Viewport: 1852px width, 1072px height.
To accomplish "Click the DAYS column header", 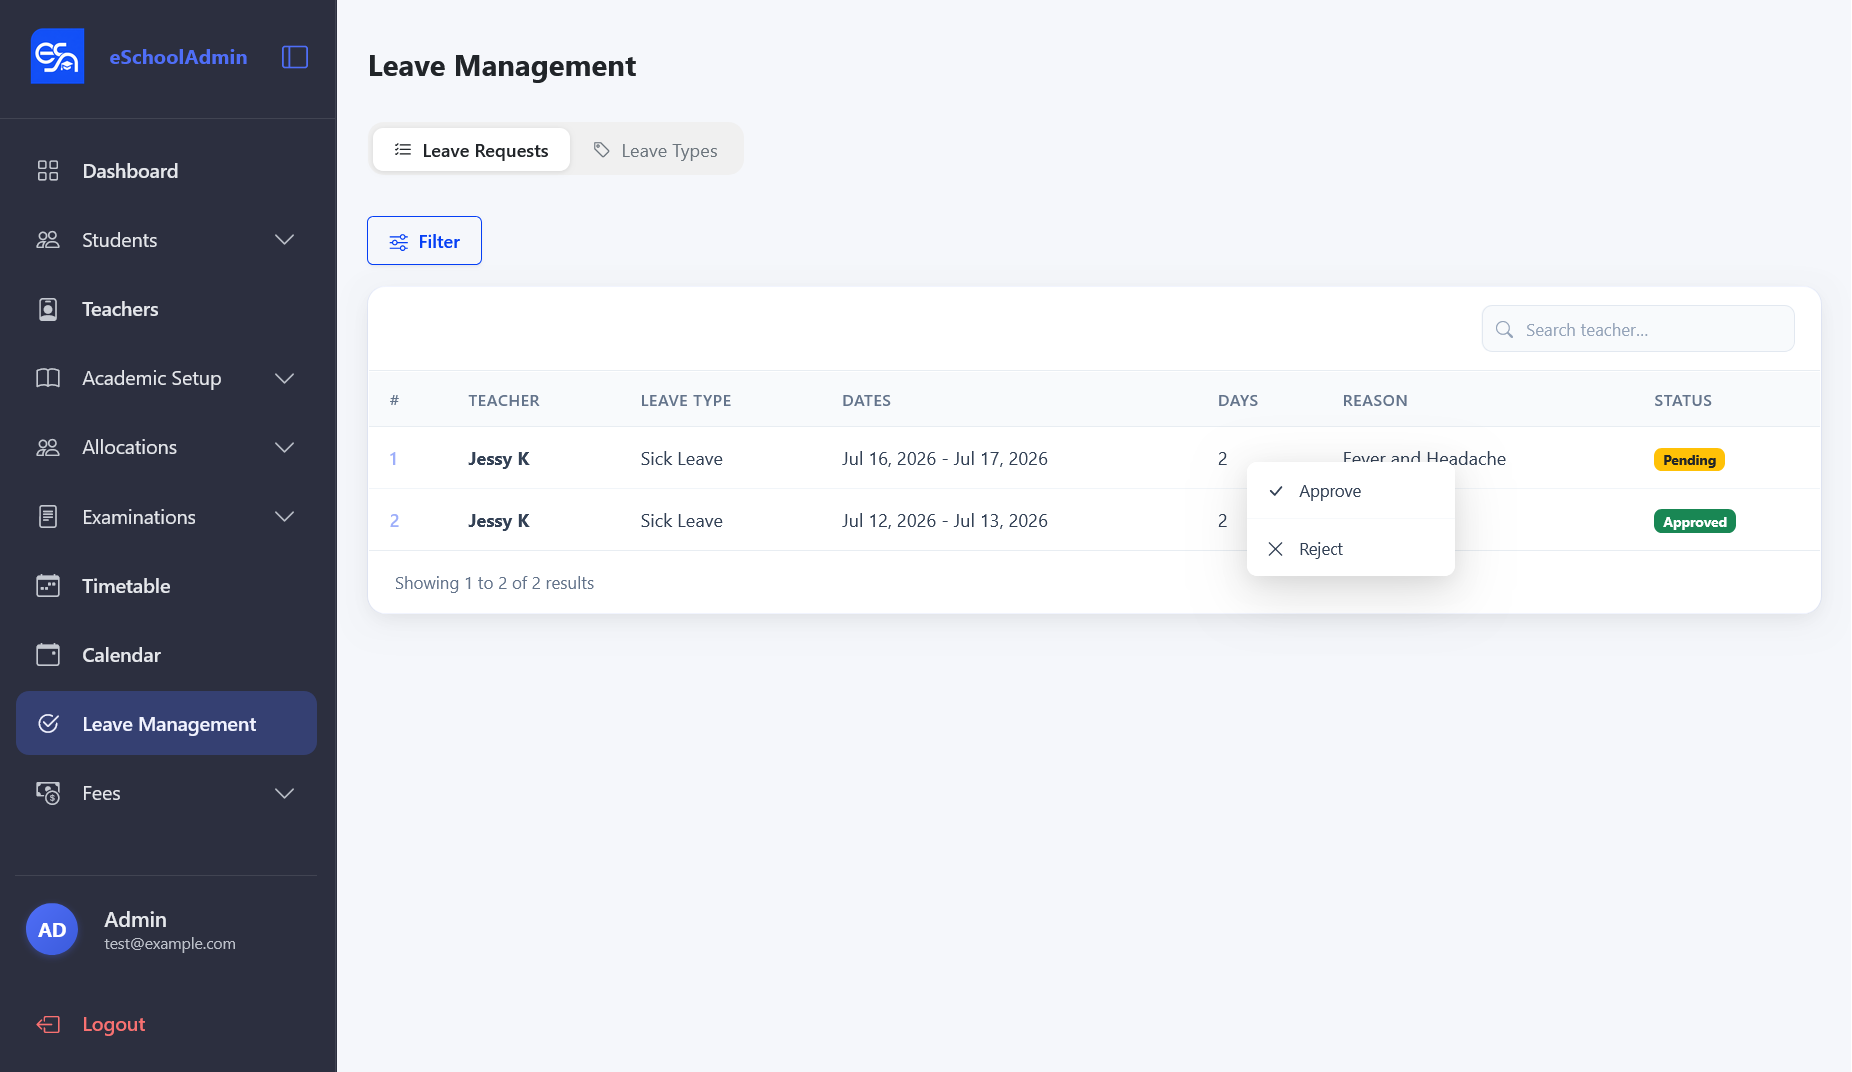I will point(1238,400).
